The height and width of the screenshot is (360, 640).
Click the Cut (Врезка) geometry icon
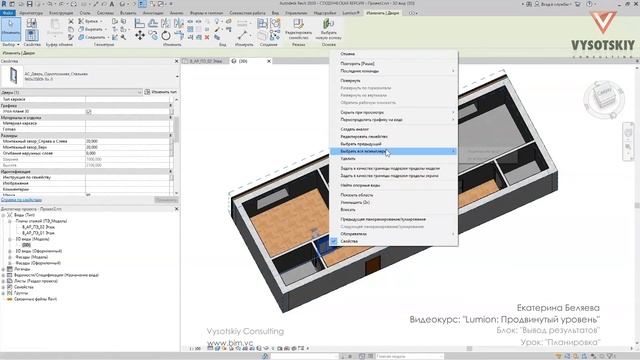81,21
